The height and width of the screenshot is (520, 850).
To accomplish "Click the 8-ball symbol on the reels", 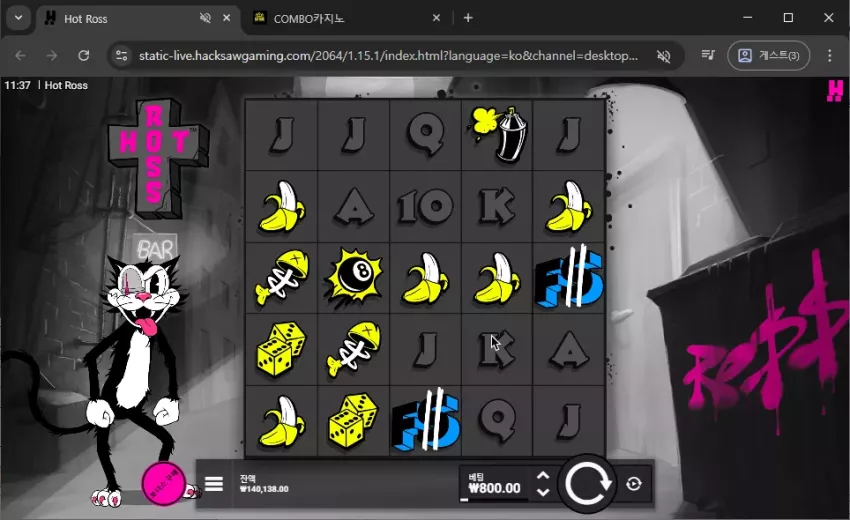I will (x=353, y=278).
